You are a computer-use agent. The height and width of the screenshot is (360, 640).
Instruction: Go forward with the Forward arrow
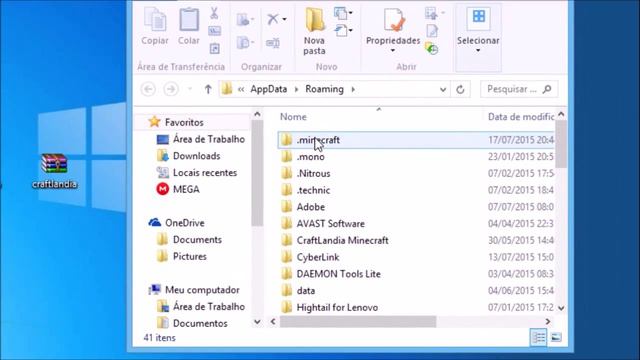(x=171, y=89)
